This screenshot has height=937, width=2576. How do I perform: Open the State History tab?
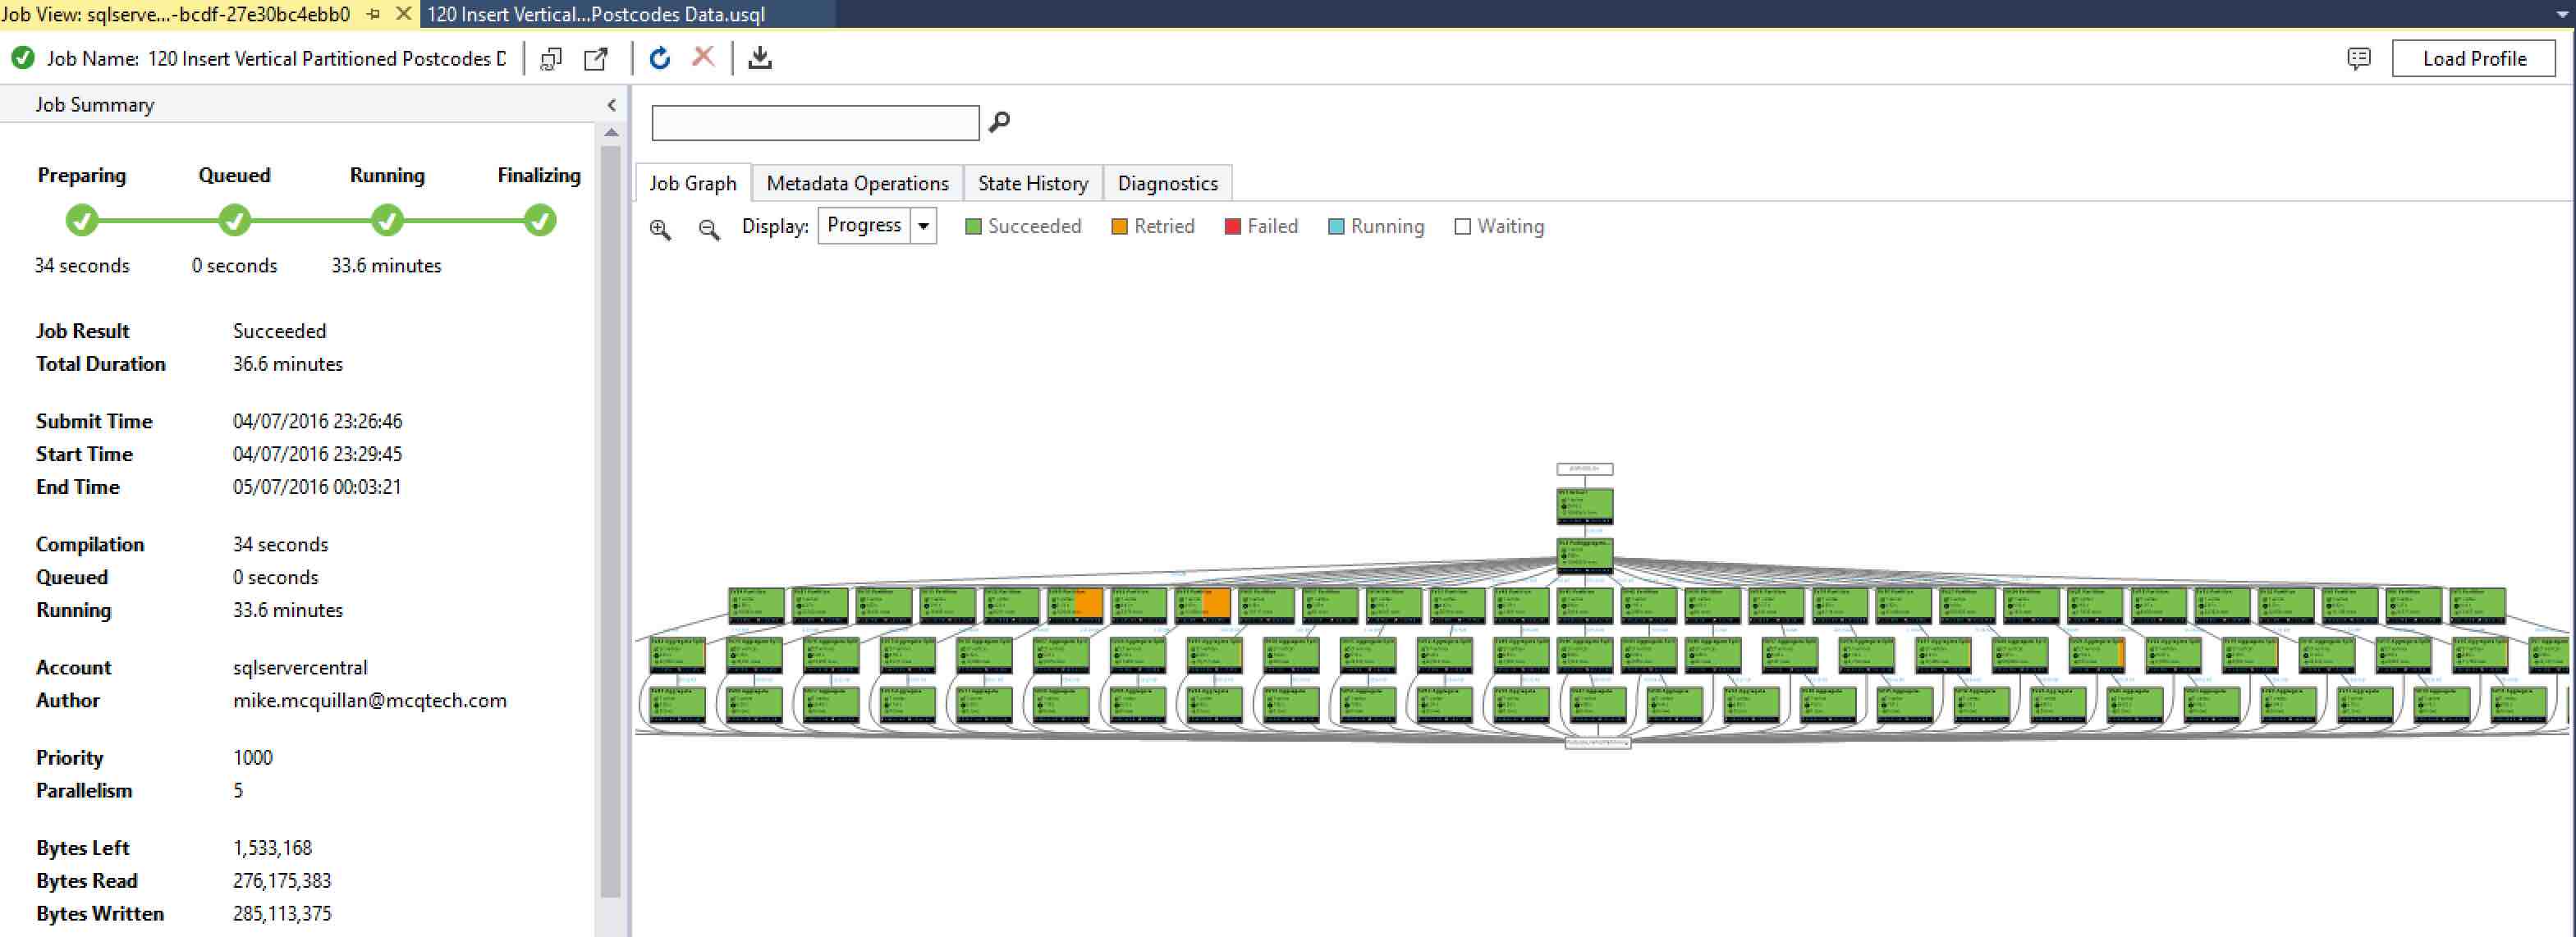[1032, 183]
